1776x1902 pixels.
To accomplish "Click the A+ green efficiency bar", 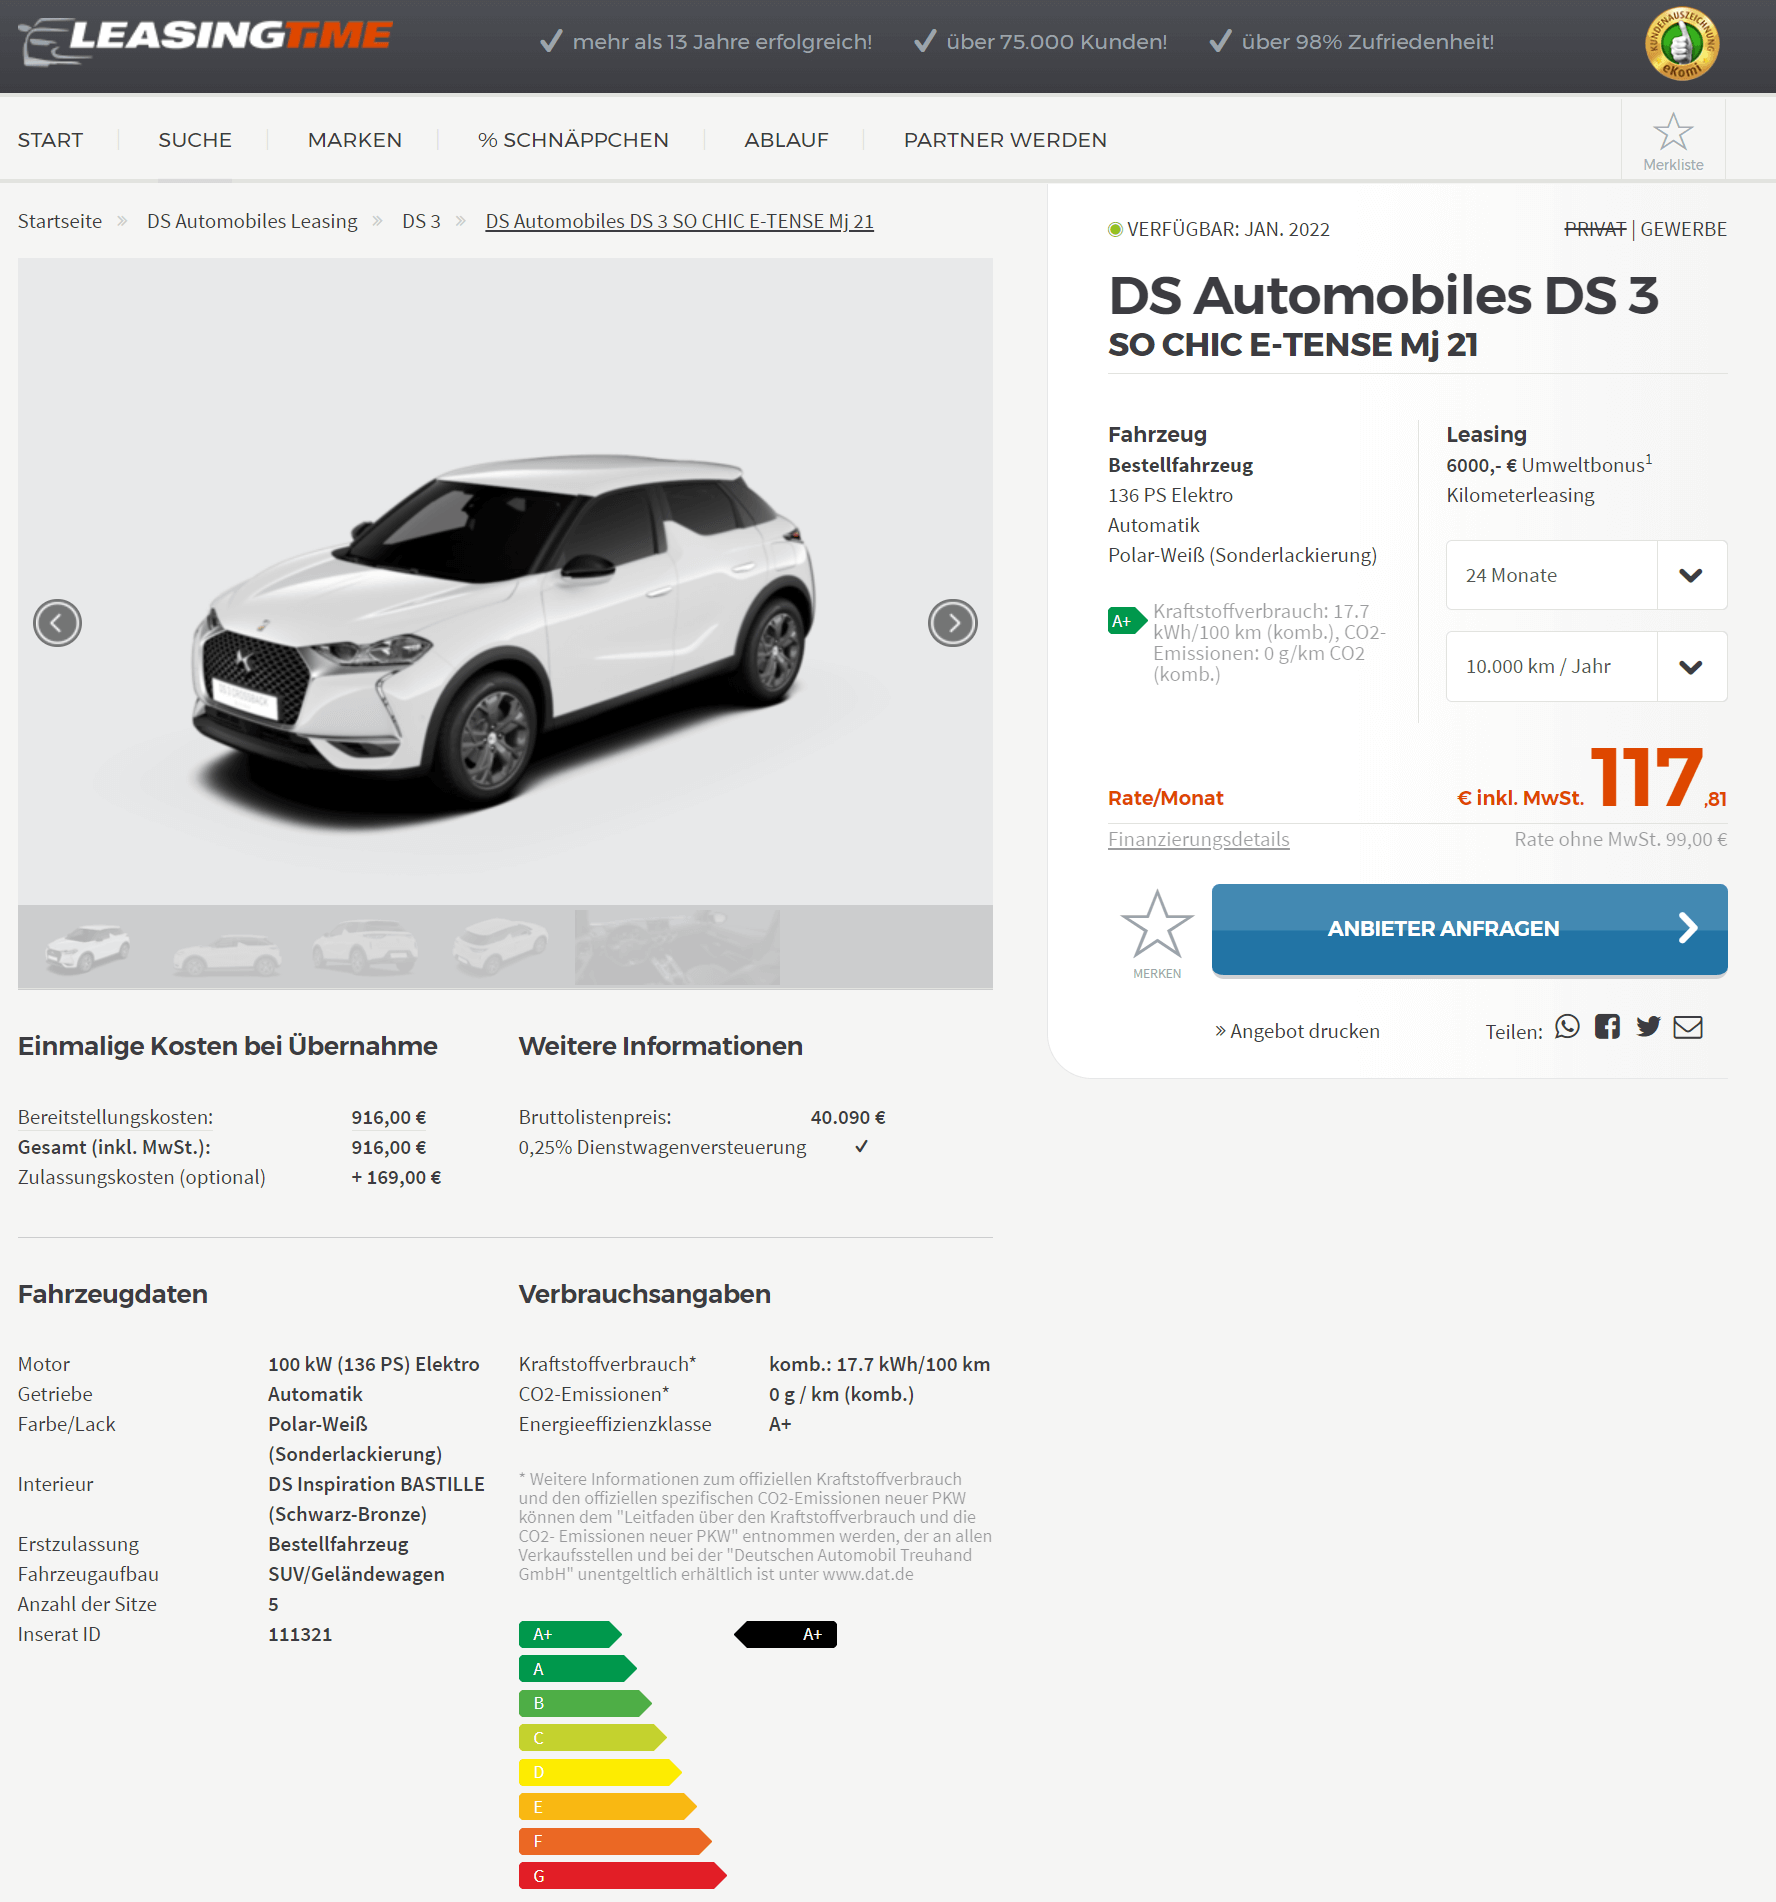I will click(x=570, y=1634).
